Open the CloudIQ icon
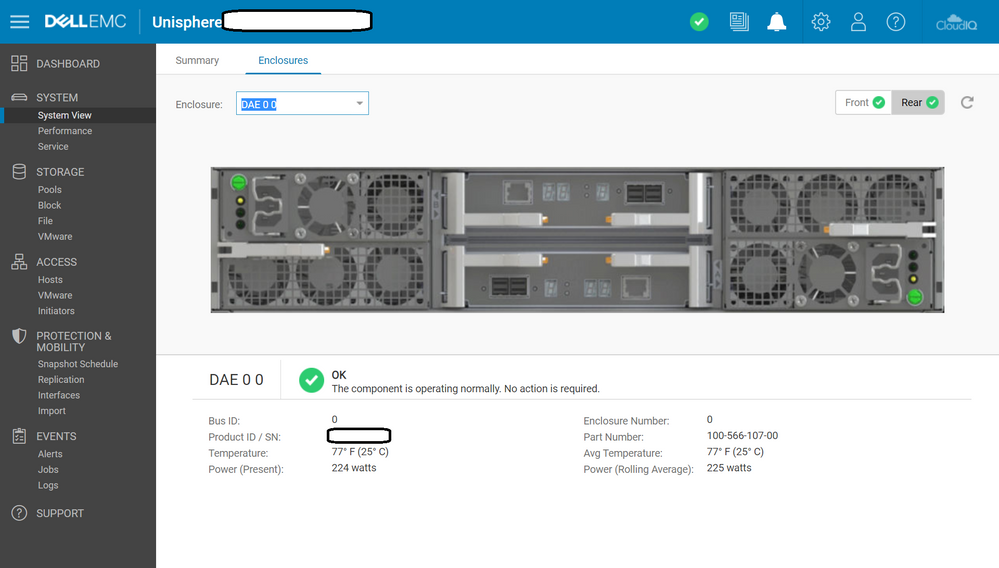 [x=954, y=22]
